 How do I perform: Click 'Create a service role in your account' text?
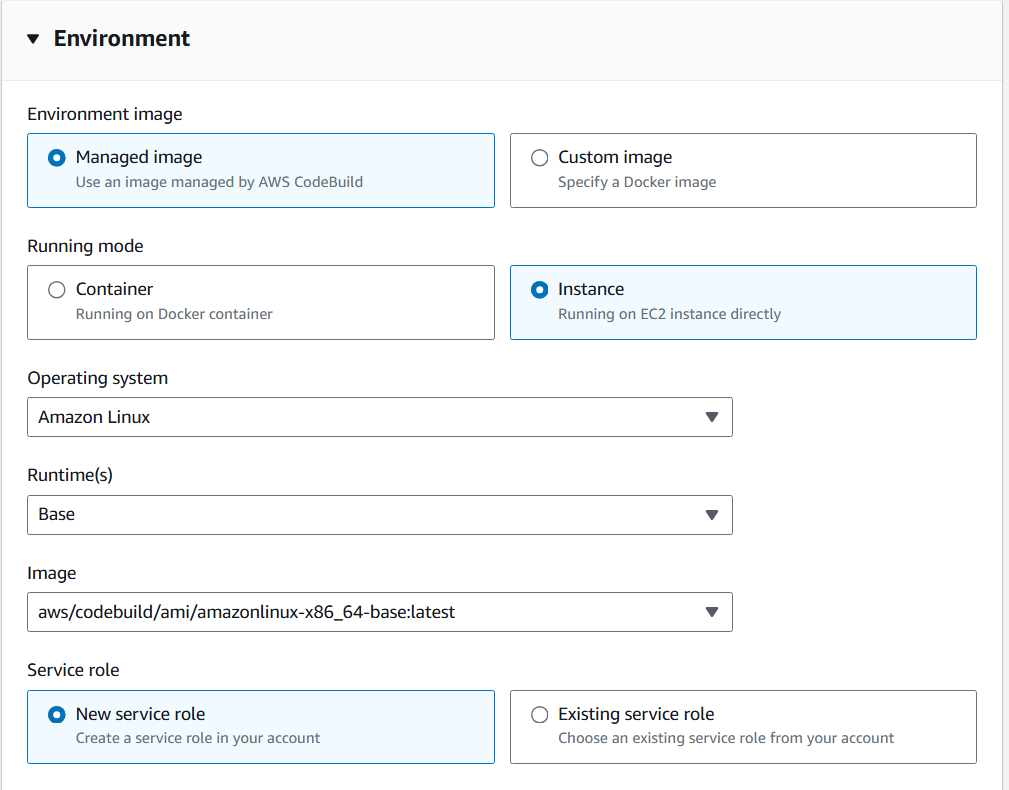point(198,738)
